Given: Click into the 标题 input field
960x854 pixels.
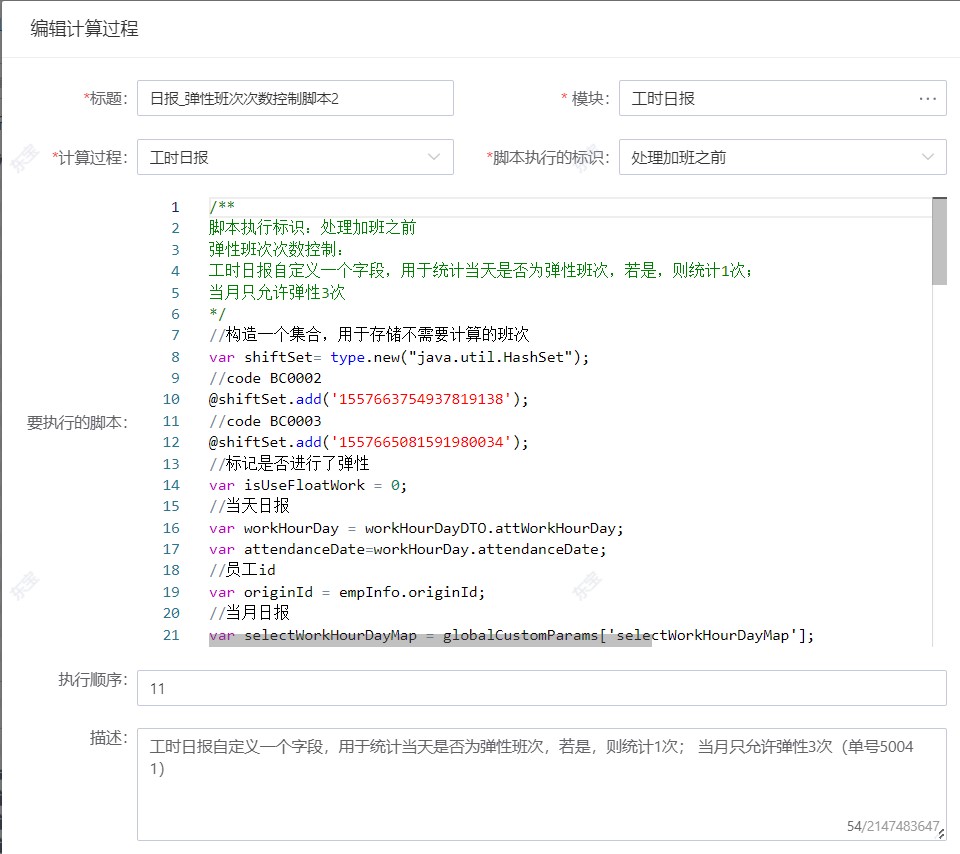Looking at the screenshot, I should (295, 98).
